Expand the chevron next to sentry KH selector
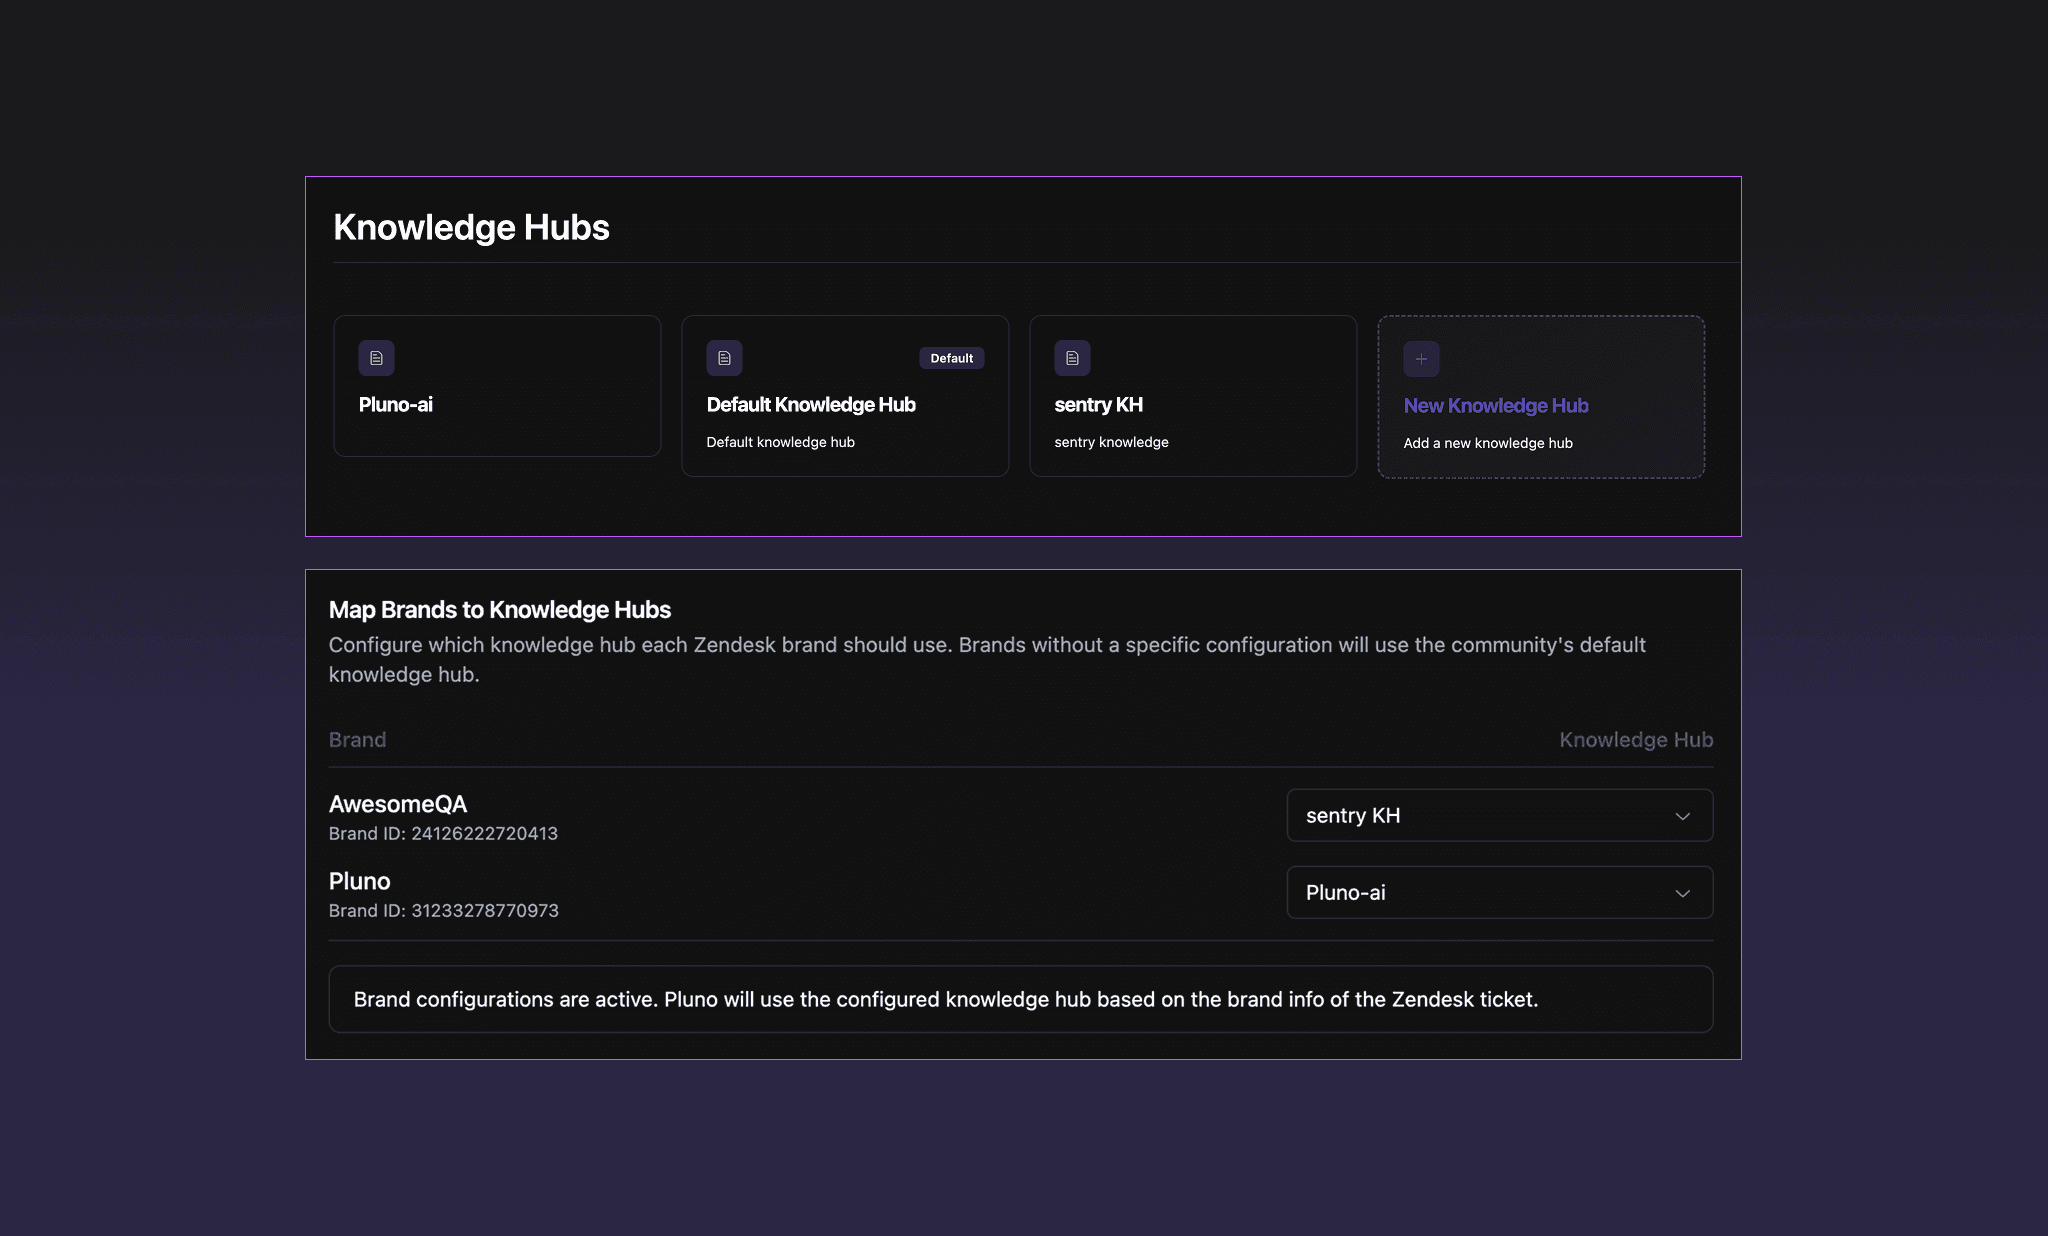 (1683, 815)
